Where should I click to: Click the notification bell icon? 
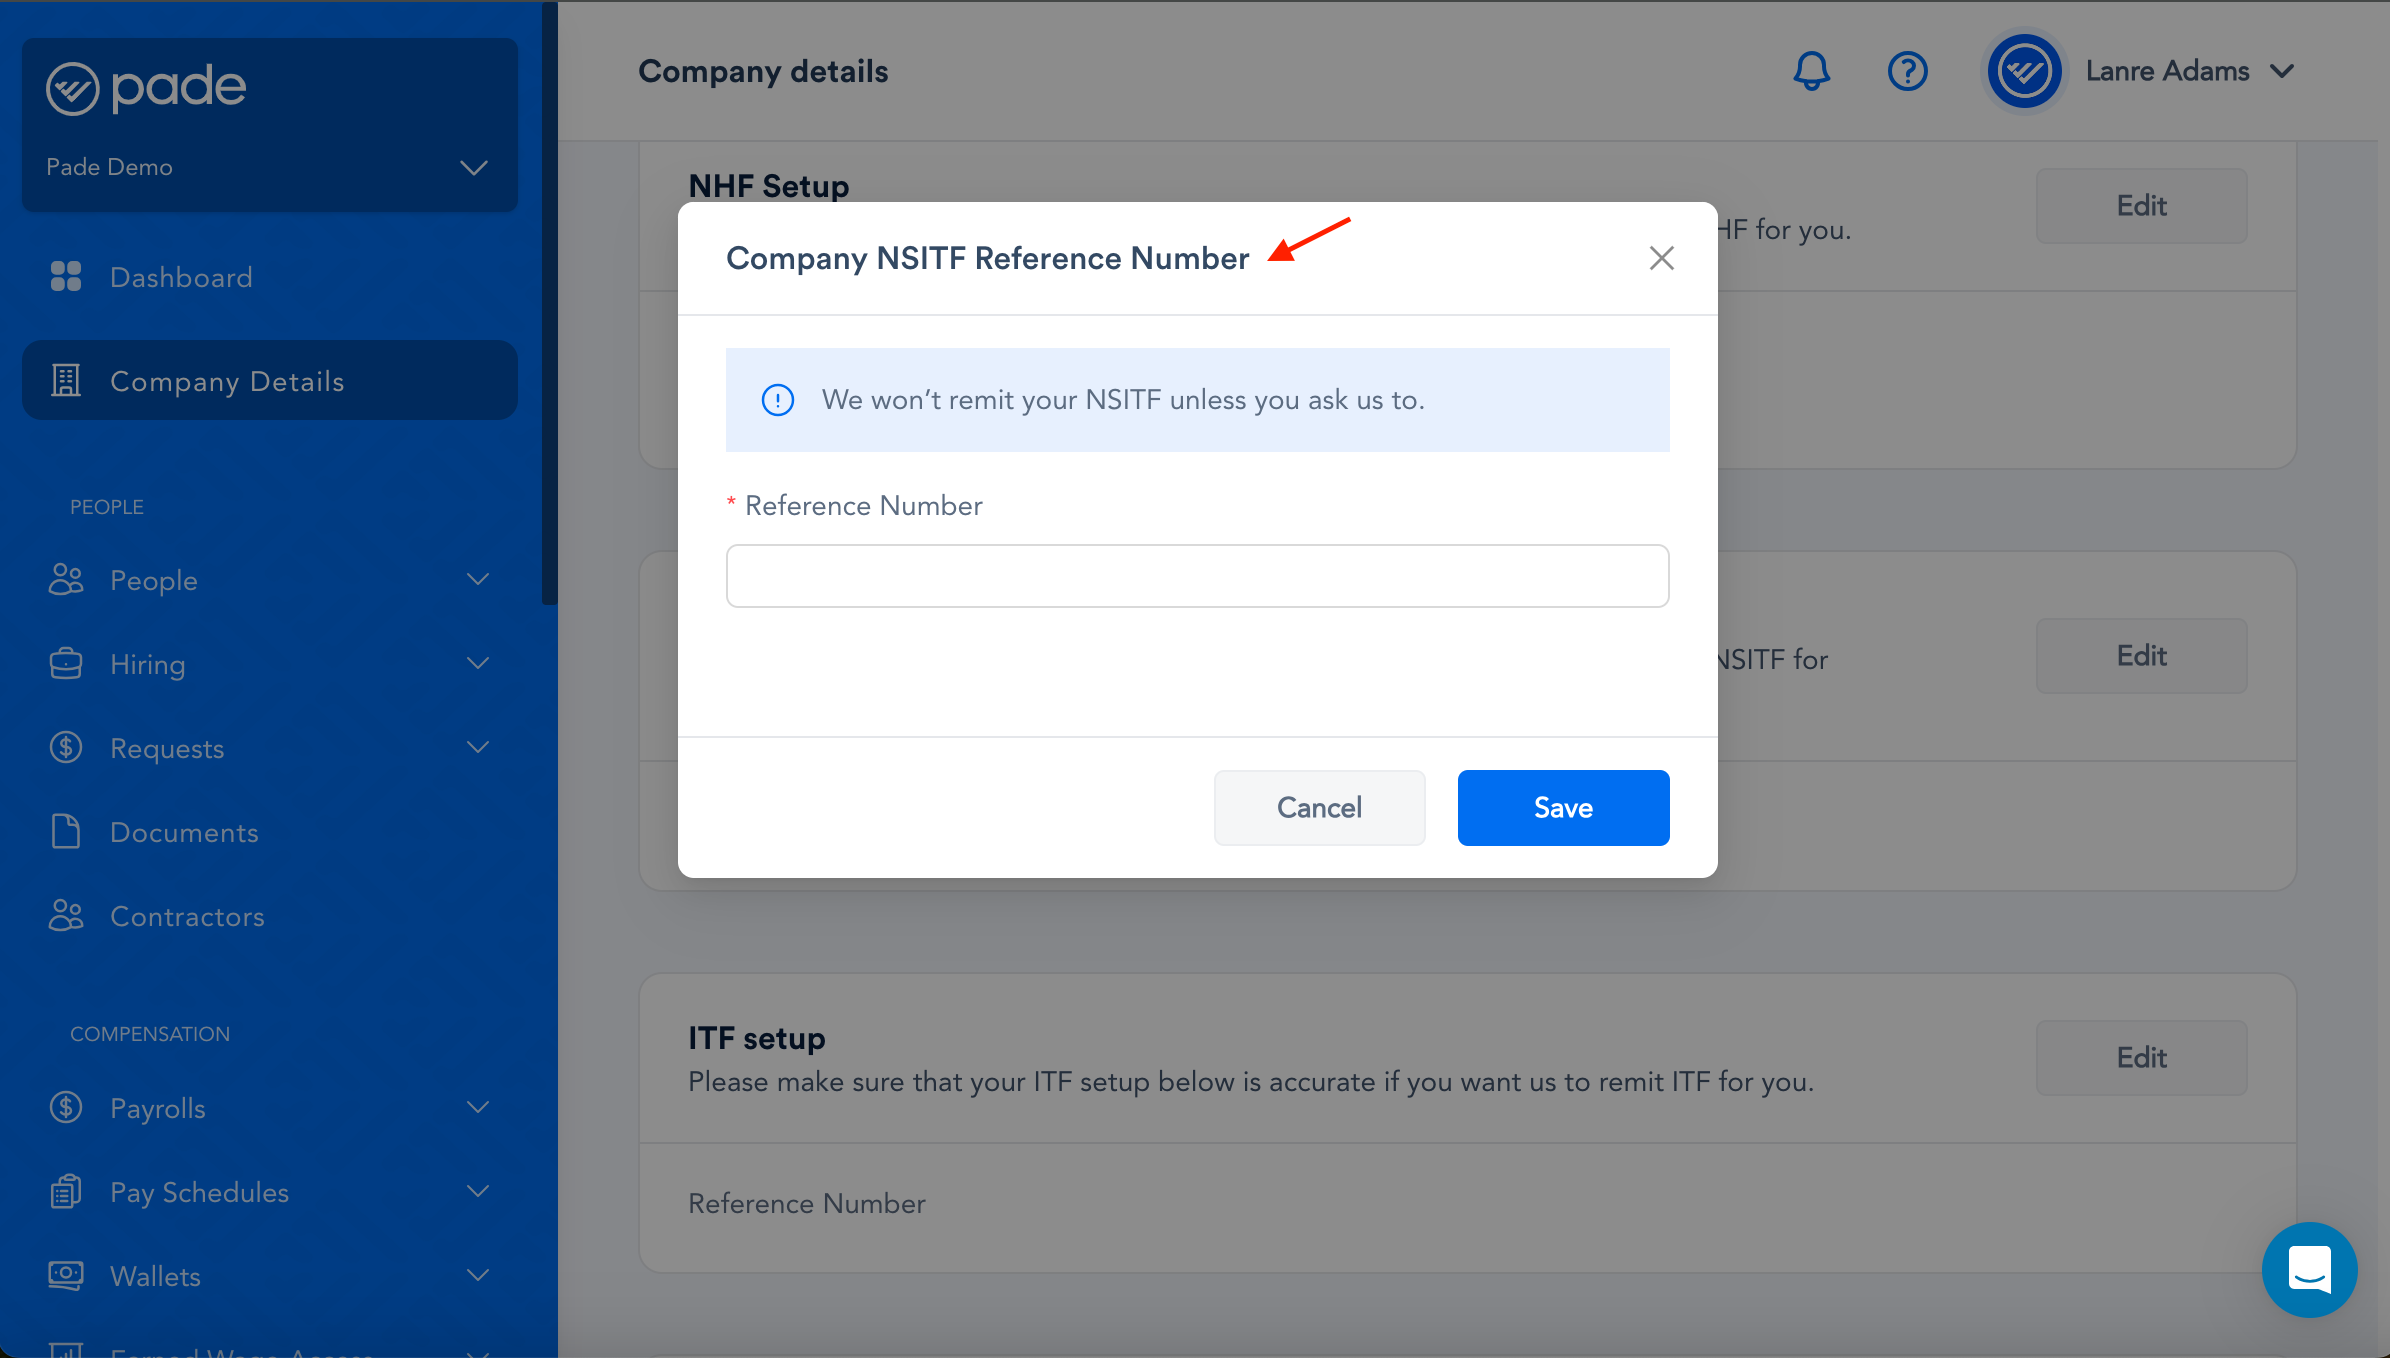pos(1811,71)
